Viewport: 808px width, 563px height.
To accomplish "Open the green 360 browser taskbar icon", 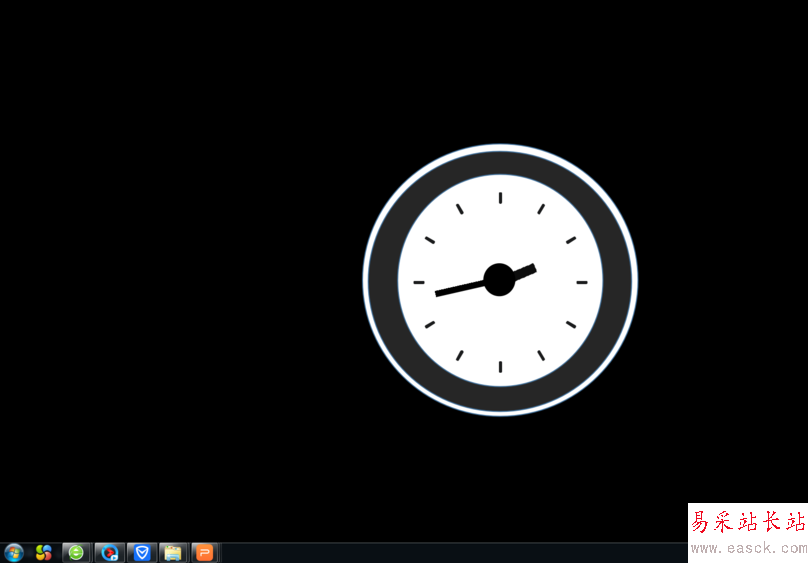I will point(76,553).
